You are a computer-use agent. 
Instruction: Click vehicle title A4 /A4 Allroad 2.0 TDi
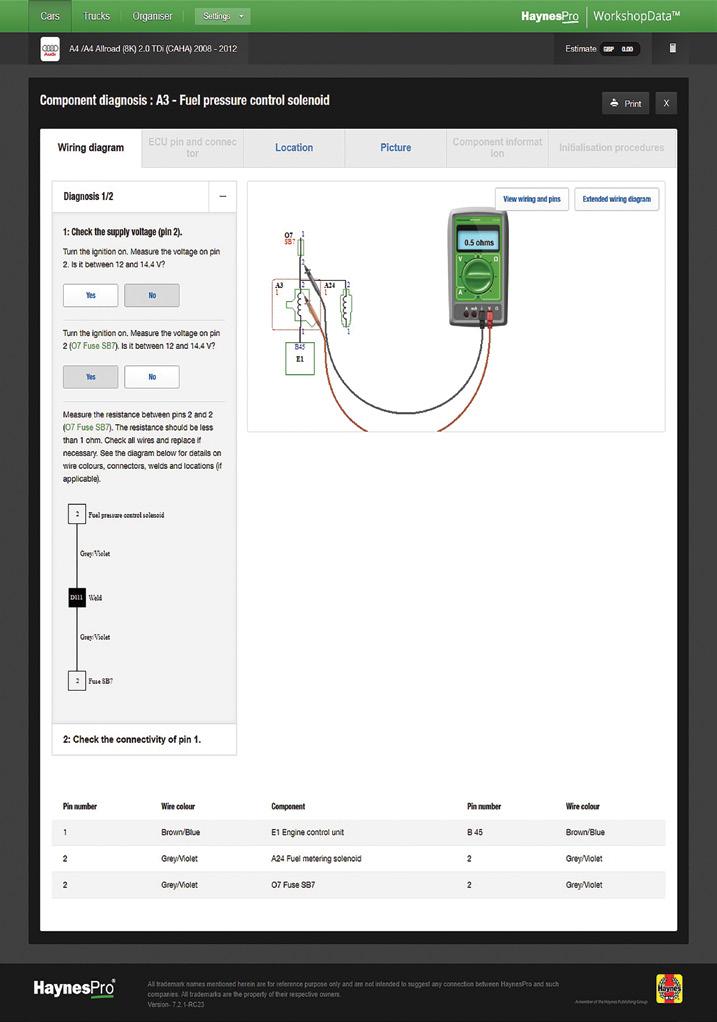[153, 49]
